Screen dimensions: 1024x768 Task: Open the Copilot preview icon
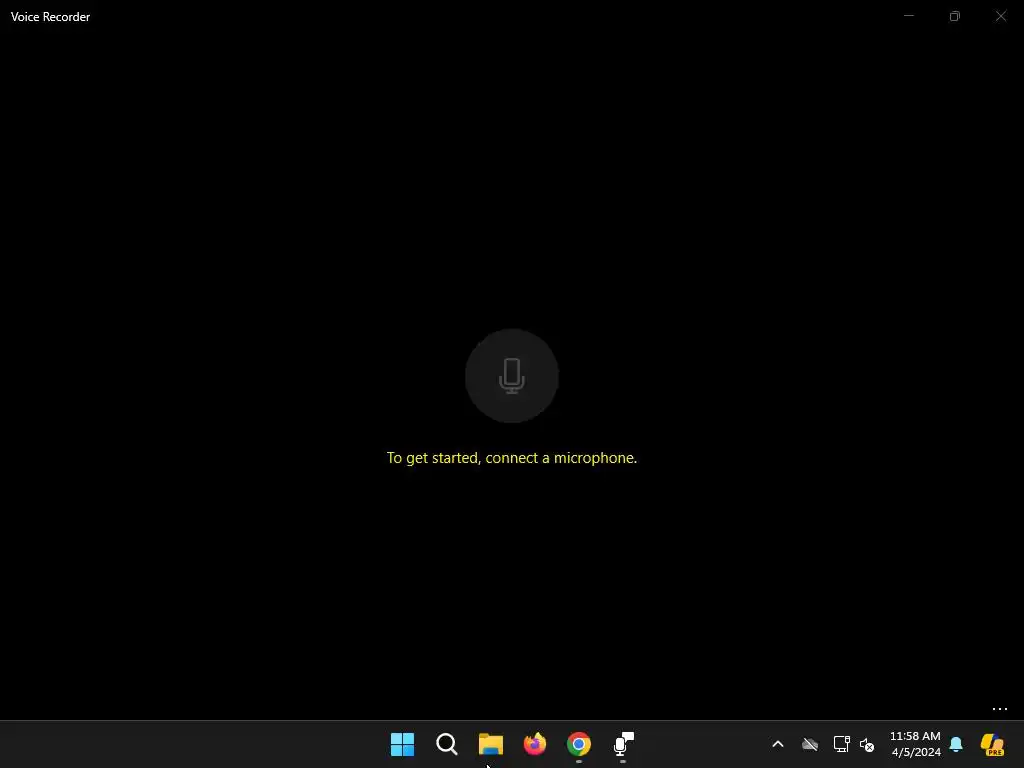pyautogui.click(x=992, y=744)
